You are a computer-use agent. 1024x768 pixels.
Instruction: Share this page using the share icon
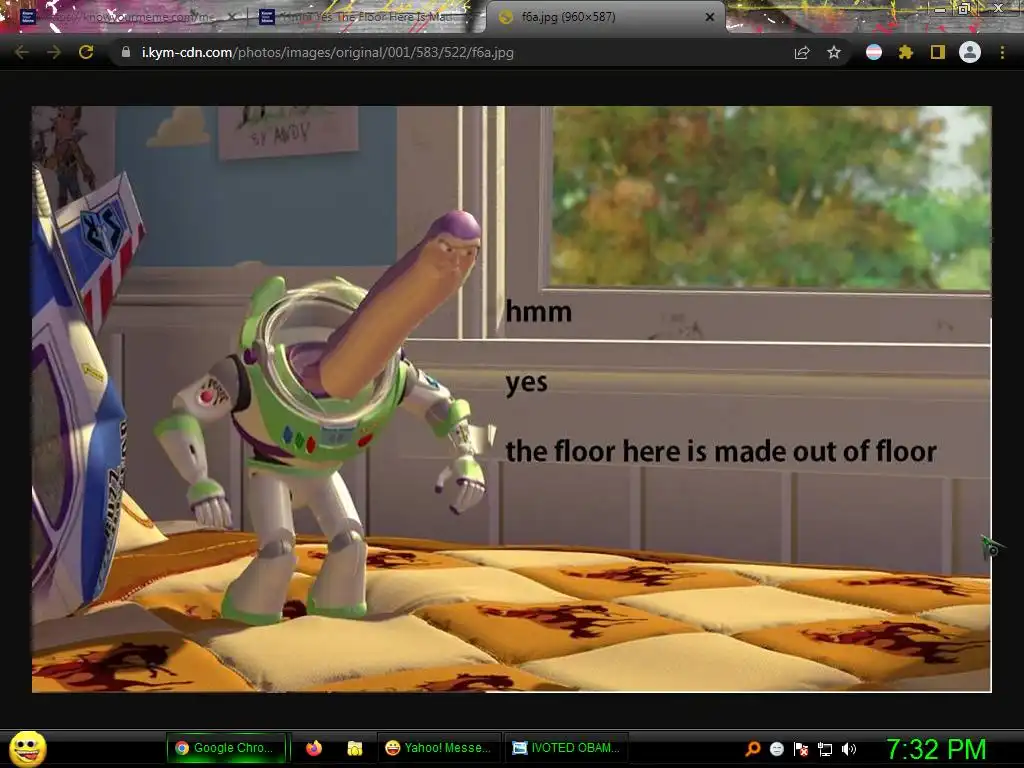[802, 52]
